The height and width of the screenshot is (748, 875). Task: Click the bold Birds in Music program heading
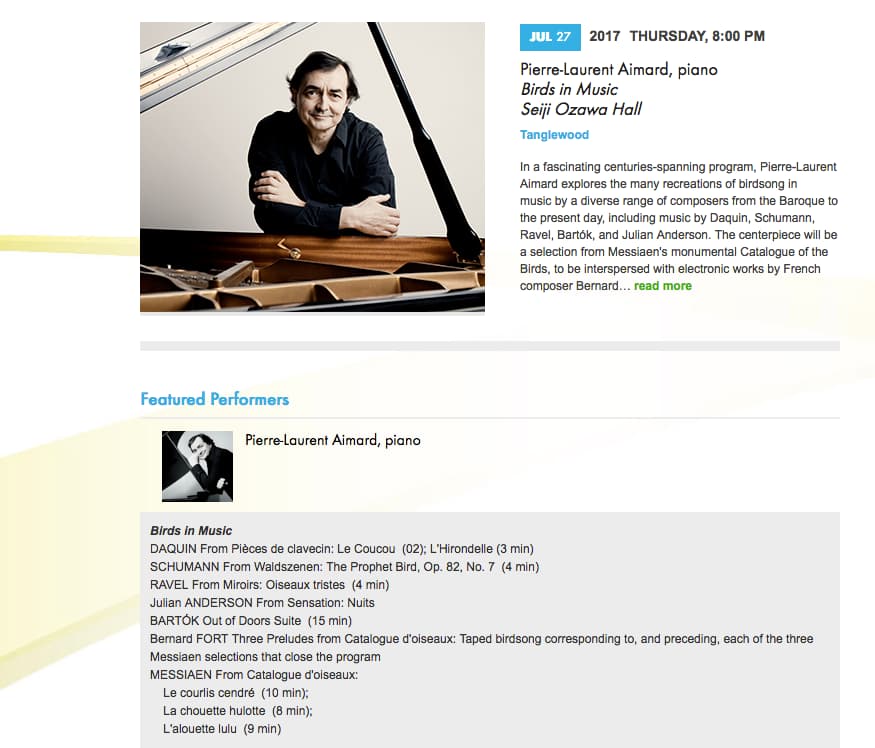[191, 531]
